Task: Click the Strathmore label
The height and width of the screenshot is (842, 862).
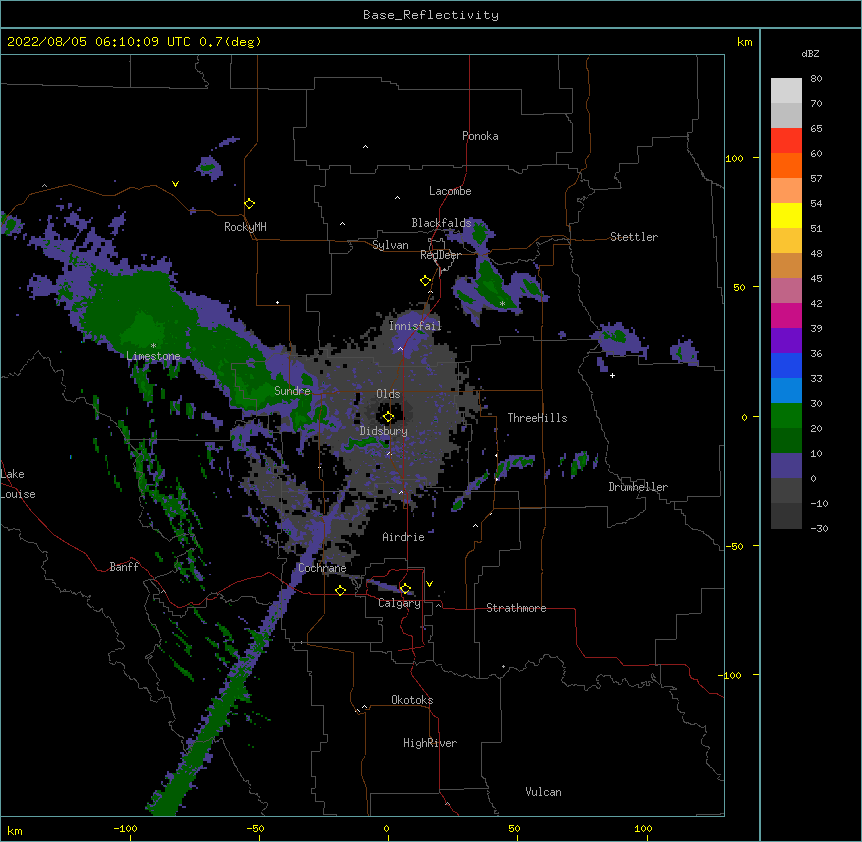Action: [516, 608]
